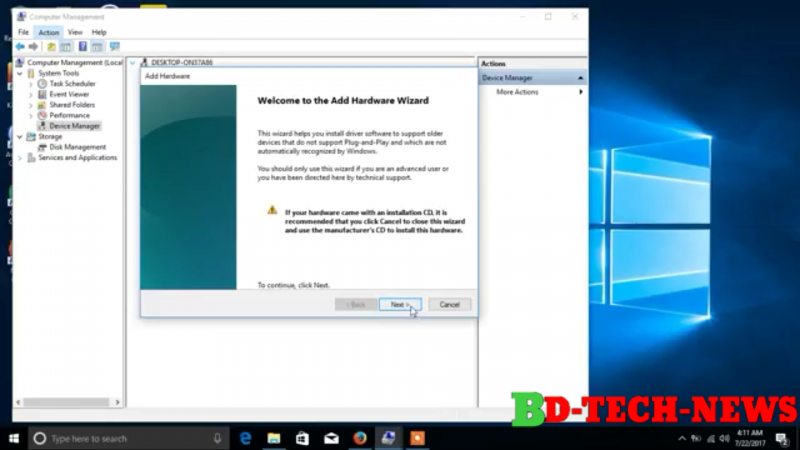Click the taskbar search box

click(x=129, y=438)
